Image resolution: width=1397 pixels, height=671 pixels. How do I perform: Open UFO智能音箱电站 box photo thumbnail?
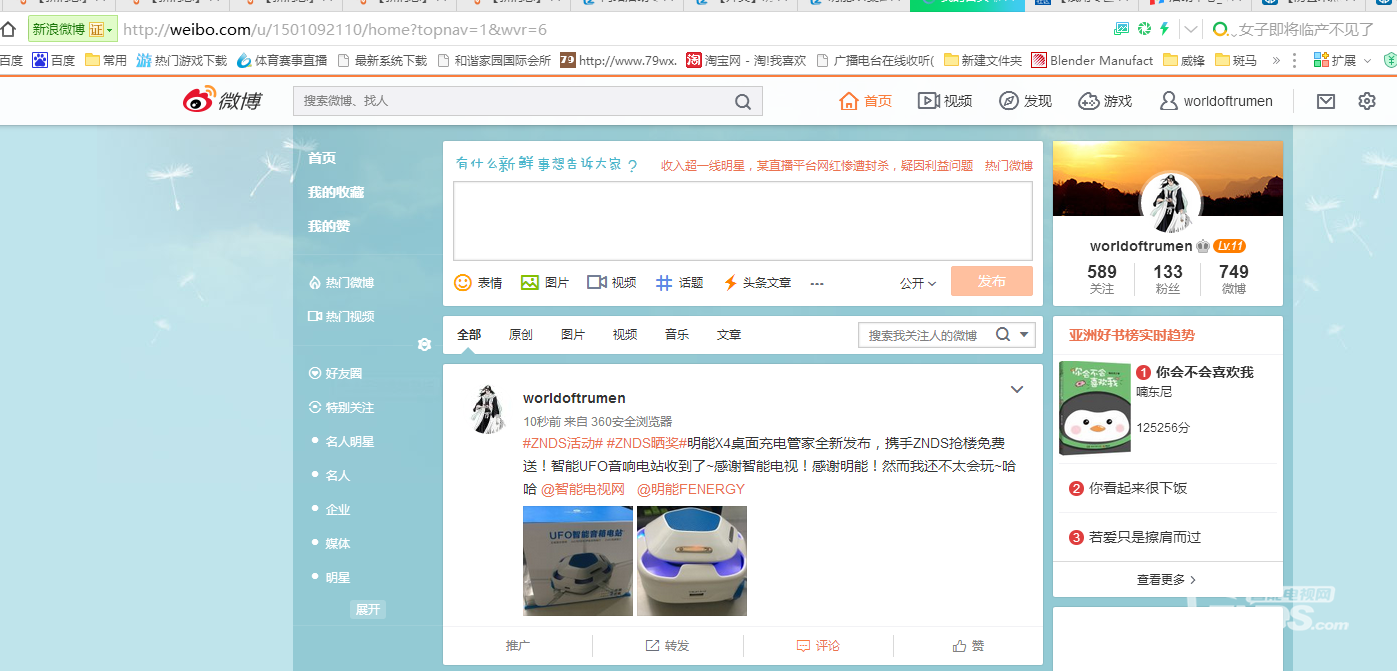click(x=578, y=561)
